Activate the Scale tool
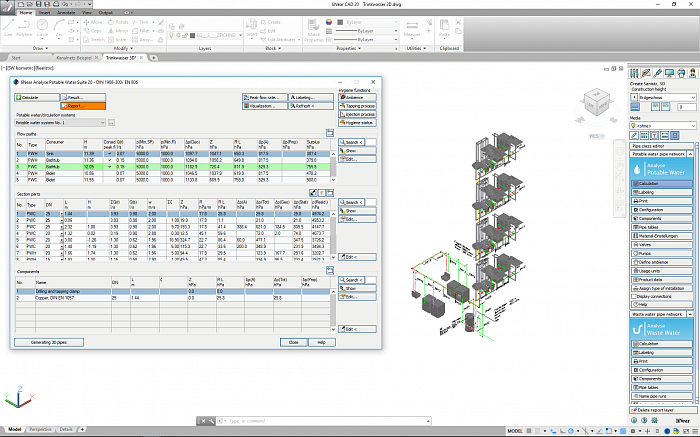 pos(117,40)
